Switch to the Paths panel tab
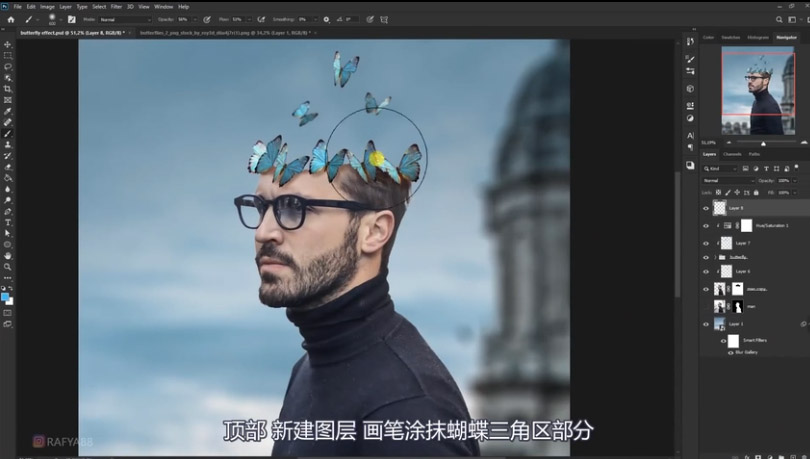The height and width of the screenshot is (459, 810). point(754,154)
